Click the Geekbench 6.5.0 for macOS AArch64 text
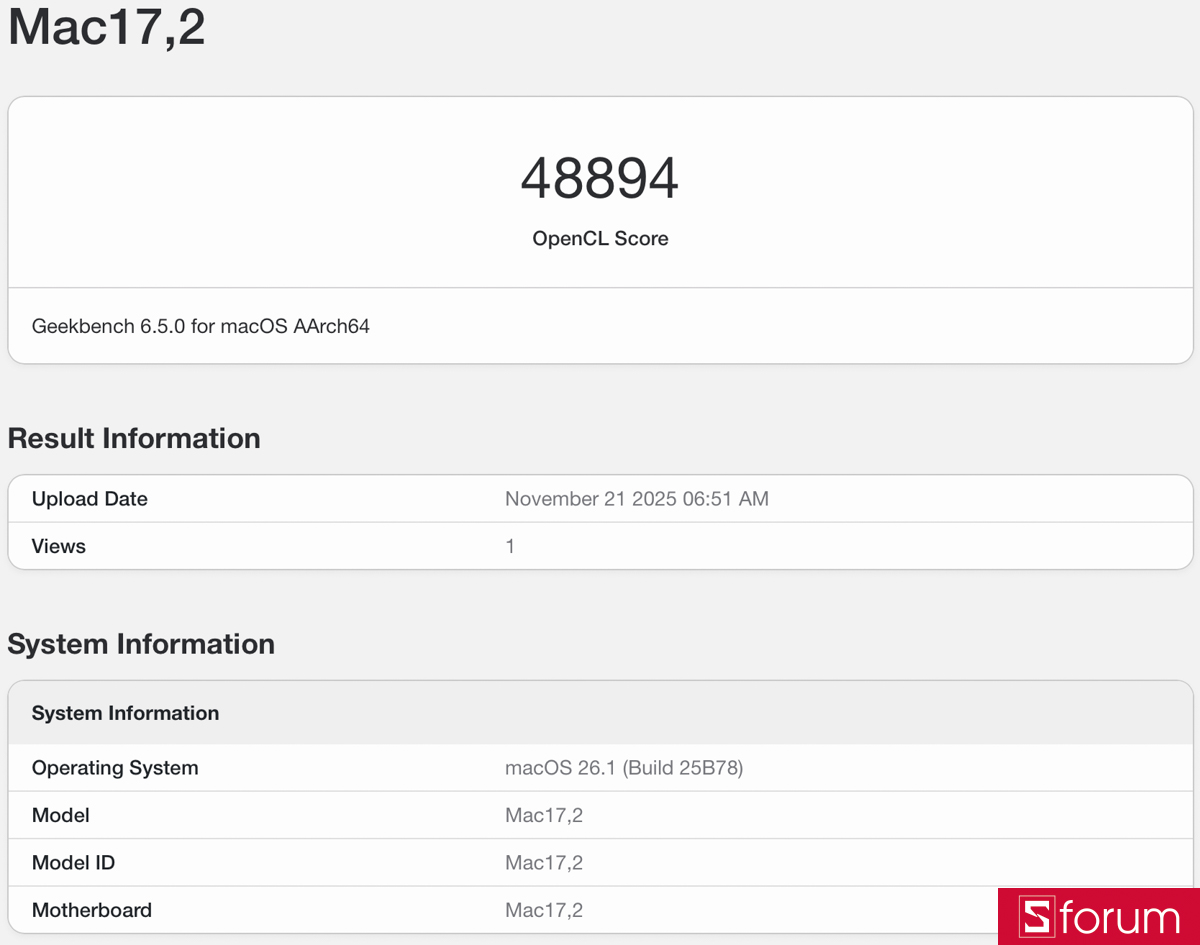The width and height of the screenshot is (1200, 945). tap(201, 326)
